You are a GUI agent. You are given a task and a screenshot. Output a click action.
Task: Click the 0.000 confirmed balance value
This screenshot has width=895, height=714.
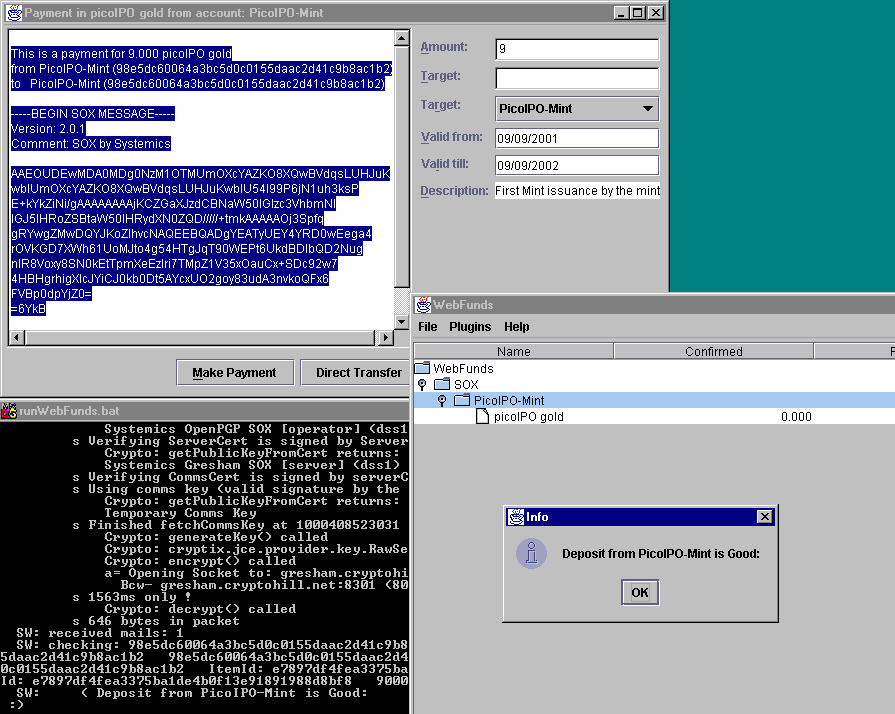click(x=796, y=417)
